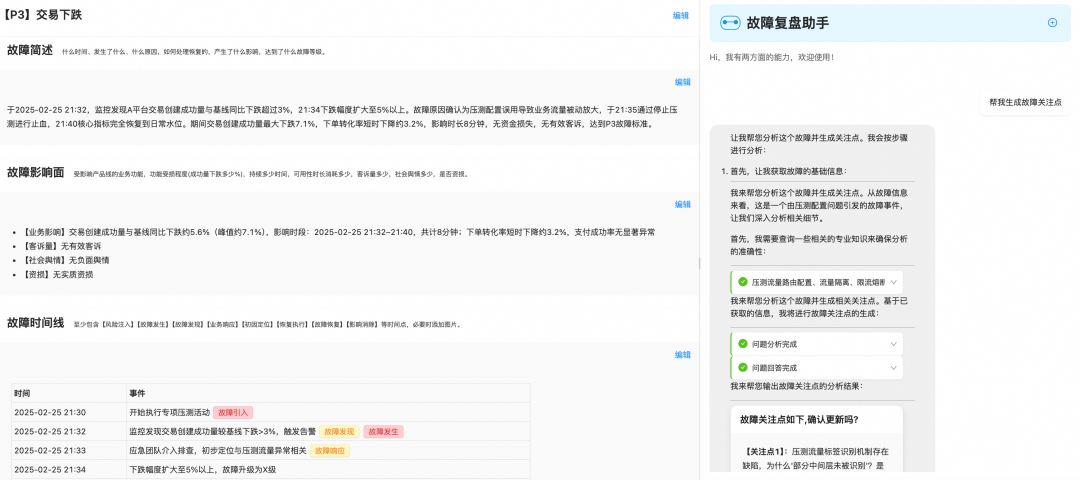Click the green check icon beside 问题回答完成
The image size is (1080, 480).
[x=742, y=368]
